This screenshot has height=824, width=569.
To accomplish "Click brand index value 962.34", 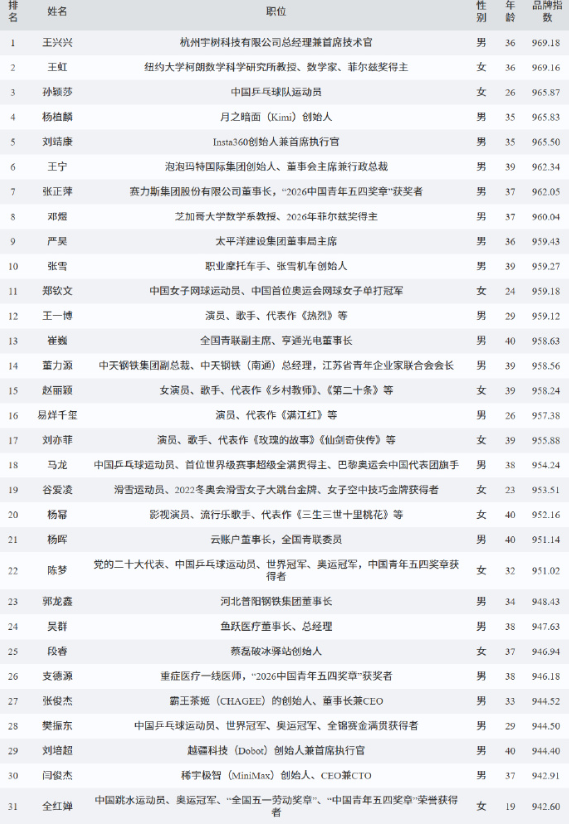I will [x=546, y=167].
